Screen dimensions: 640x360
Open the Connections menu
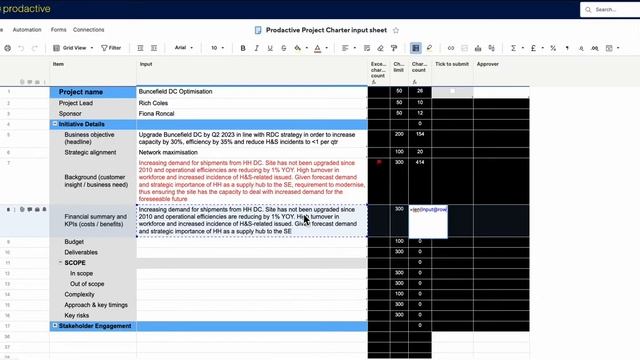(89, 30)
